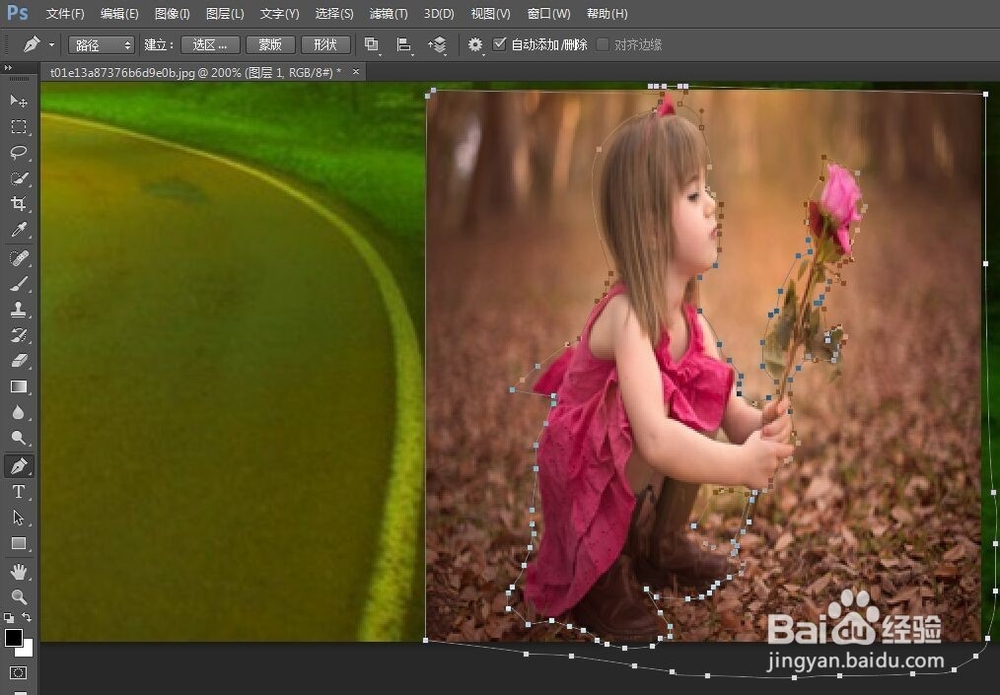Open the 图层(L) menu

point(224,13)
